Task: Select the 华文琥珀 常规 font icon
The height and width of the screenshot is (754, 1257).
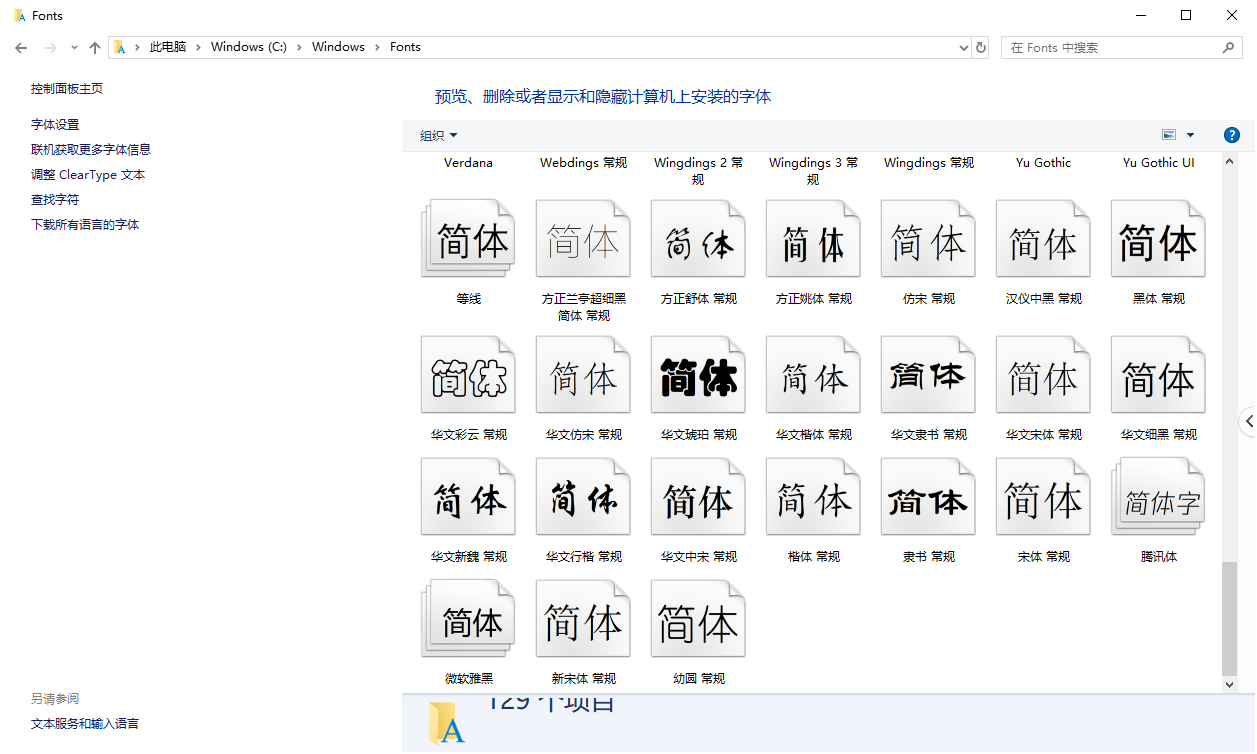Action: coord(698,375)
